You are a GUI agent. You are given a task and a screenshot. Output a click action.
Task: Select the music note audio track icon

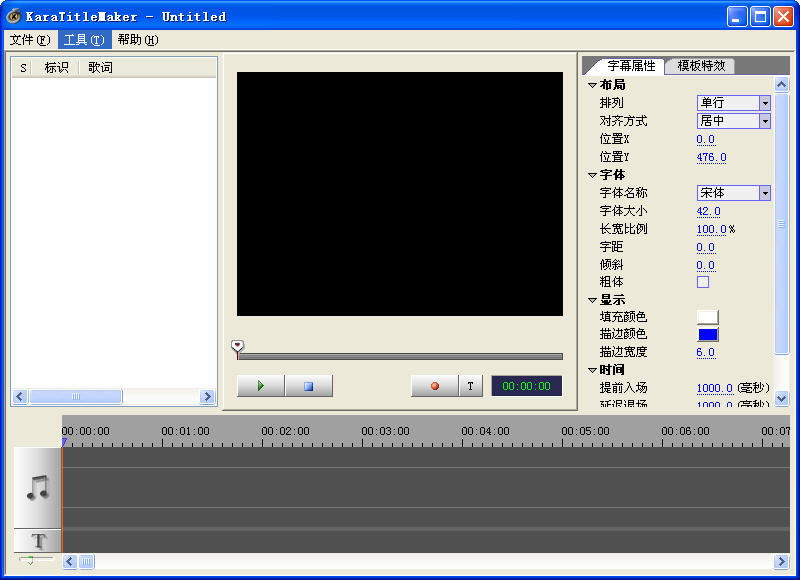point(38,488)
